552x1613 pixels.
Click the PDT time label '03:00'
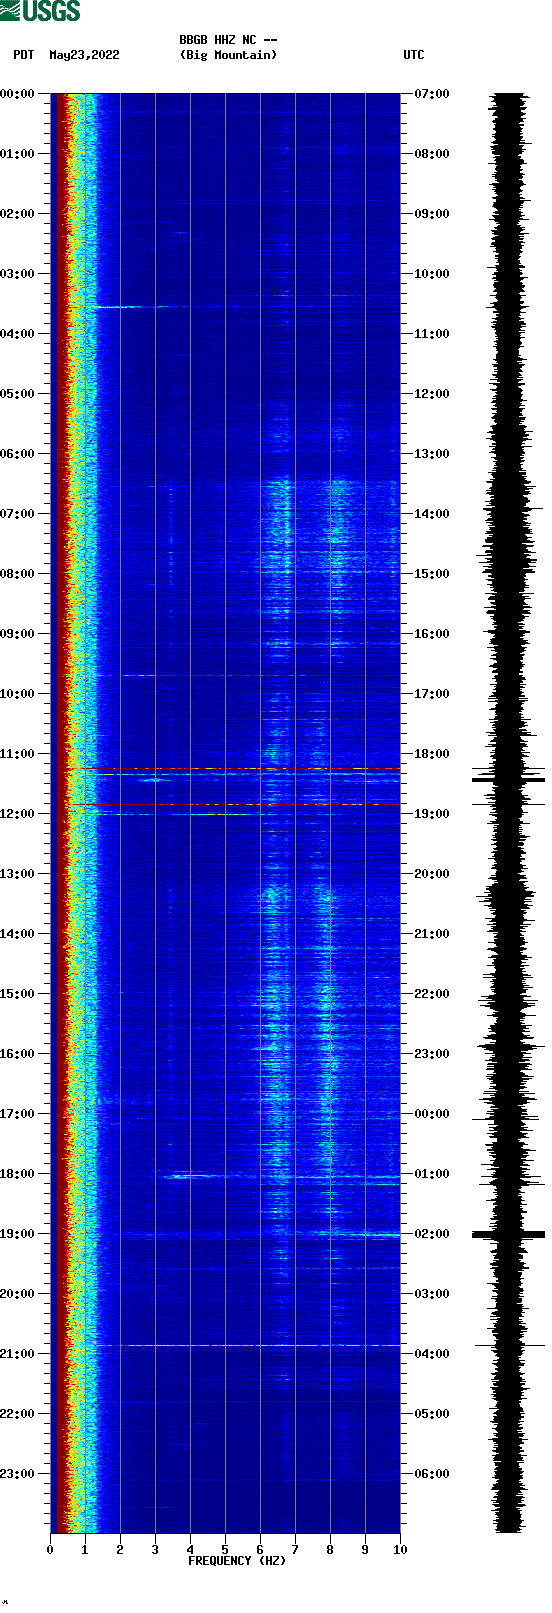click(x=17, y=274)
